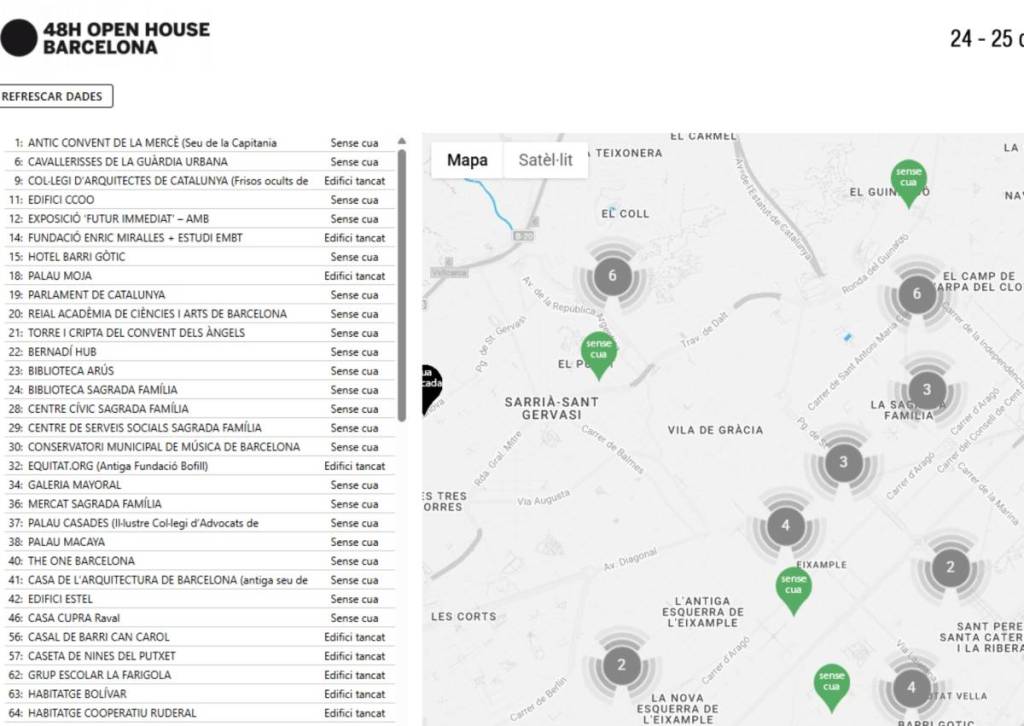The height and width of the screenshot is (726, 1024).
Task: Select row CONSERVATORI MUNICIPAL DE MÚSICA DE BARCELONA
Action: click(200, 447)
